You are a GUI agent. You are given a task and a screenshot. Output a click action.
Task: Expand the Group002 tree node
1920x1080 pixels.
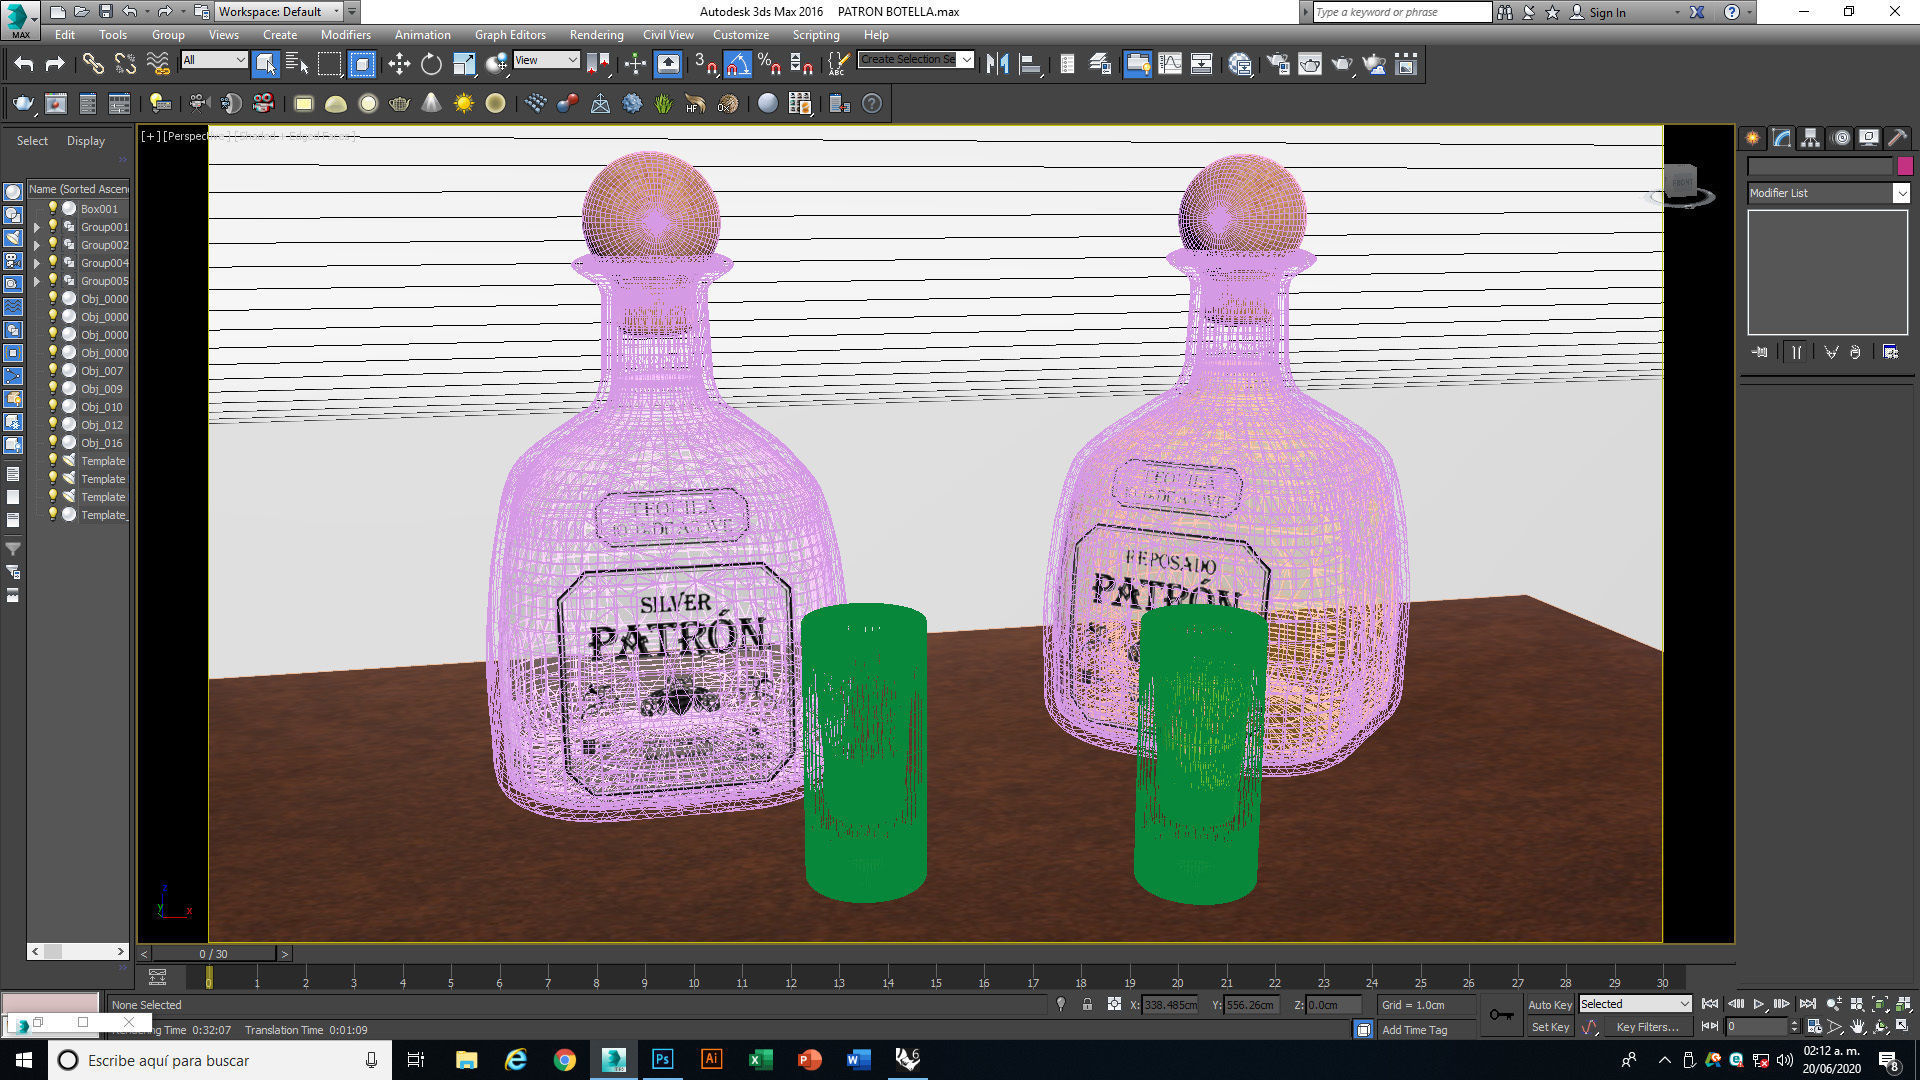pyautogui.click(x=37, y=245)
